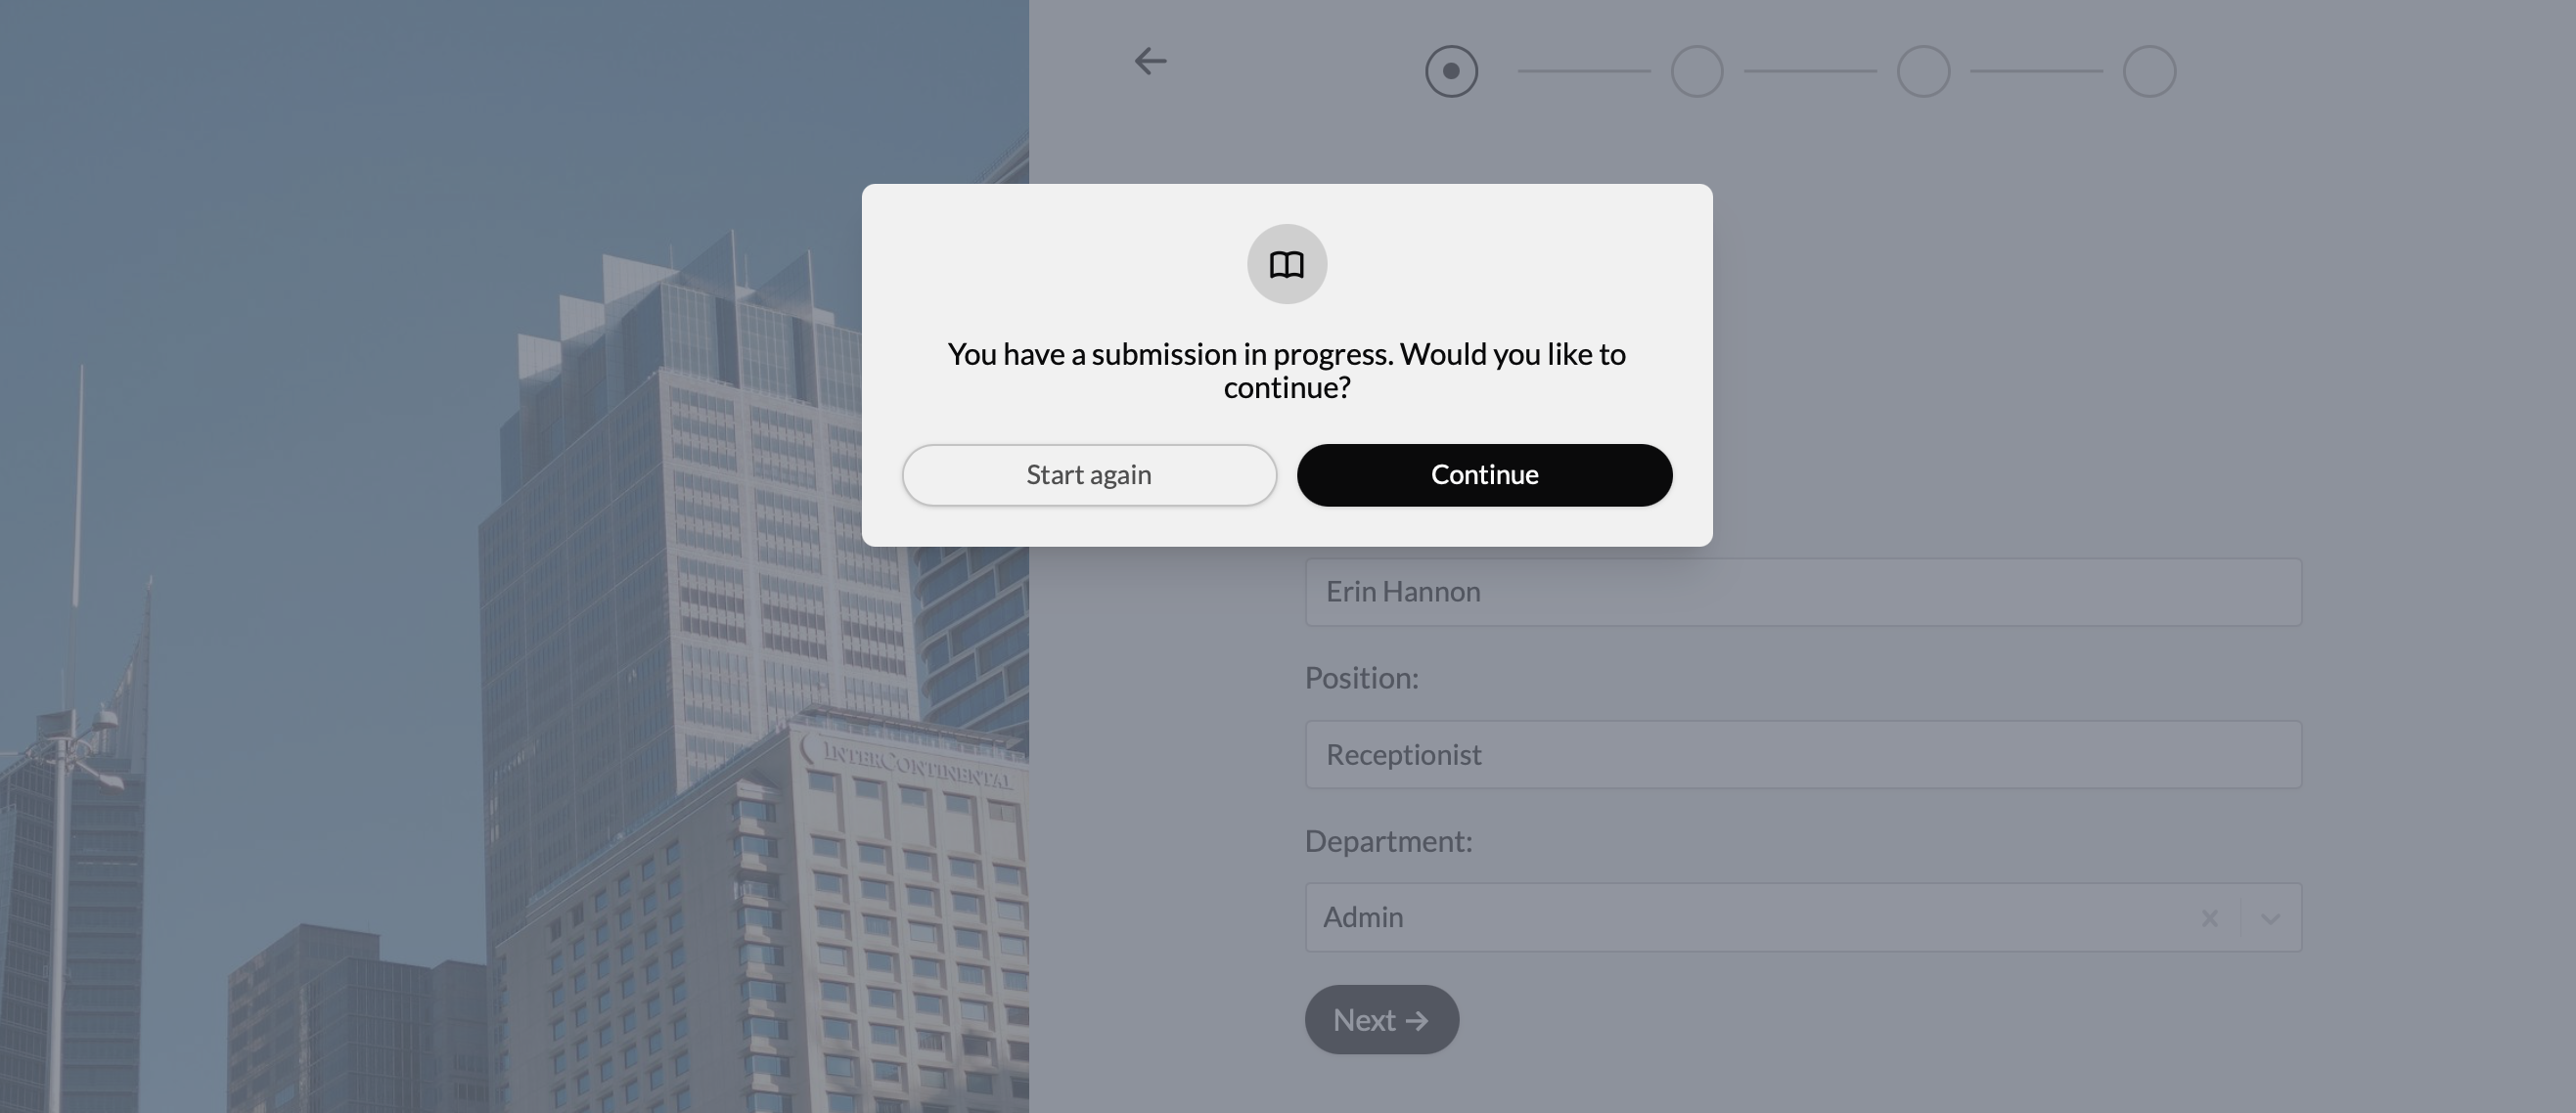Clear the Admin department selection

[2209, 917]
